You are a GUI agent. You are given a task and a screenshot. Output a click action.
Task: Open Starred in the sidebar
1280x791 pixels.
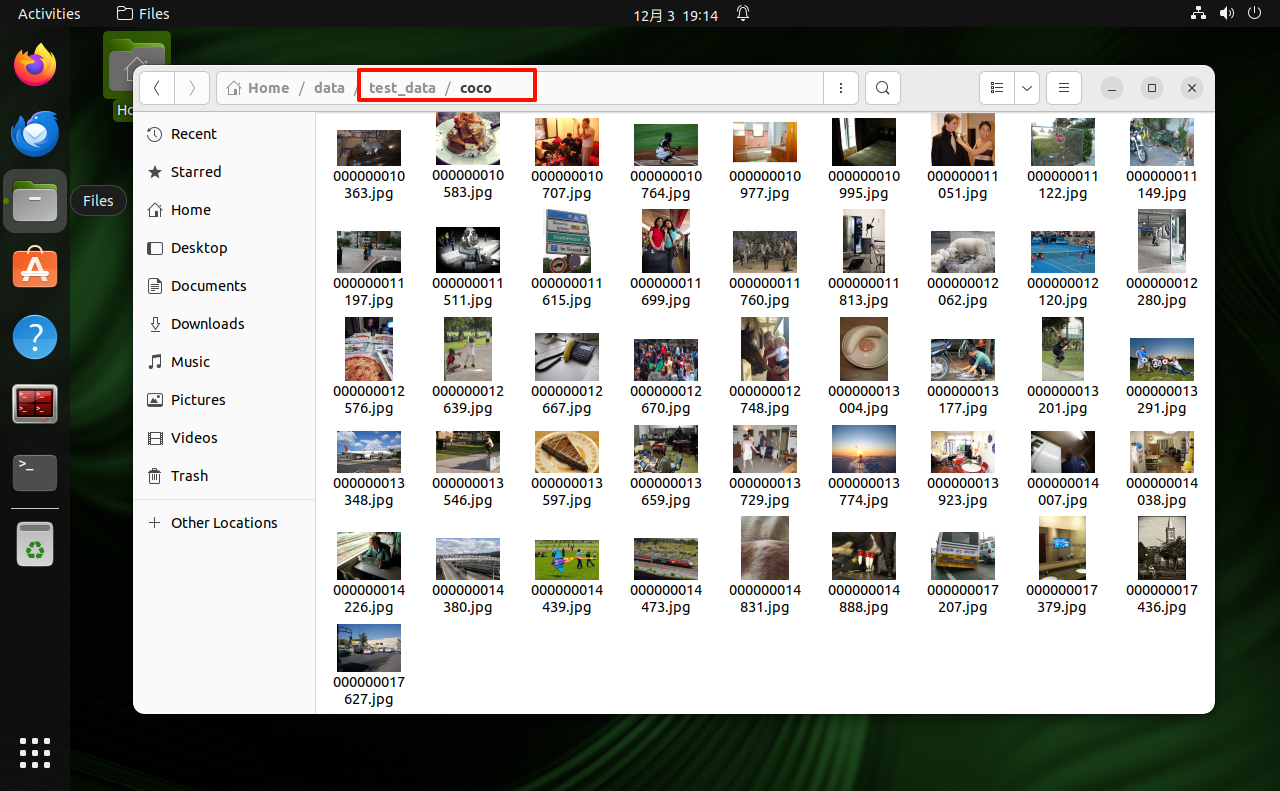click(225, 172)
